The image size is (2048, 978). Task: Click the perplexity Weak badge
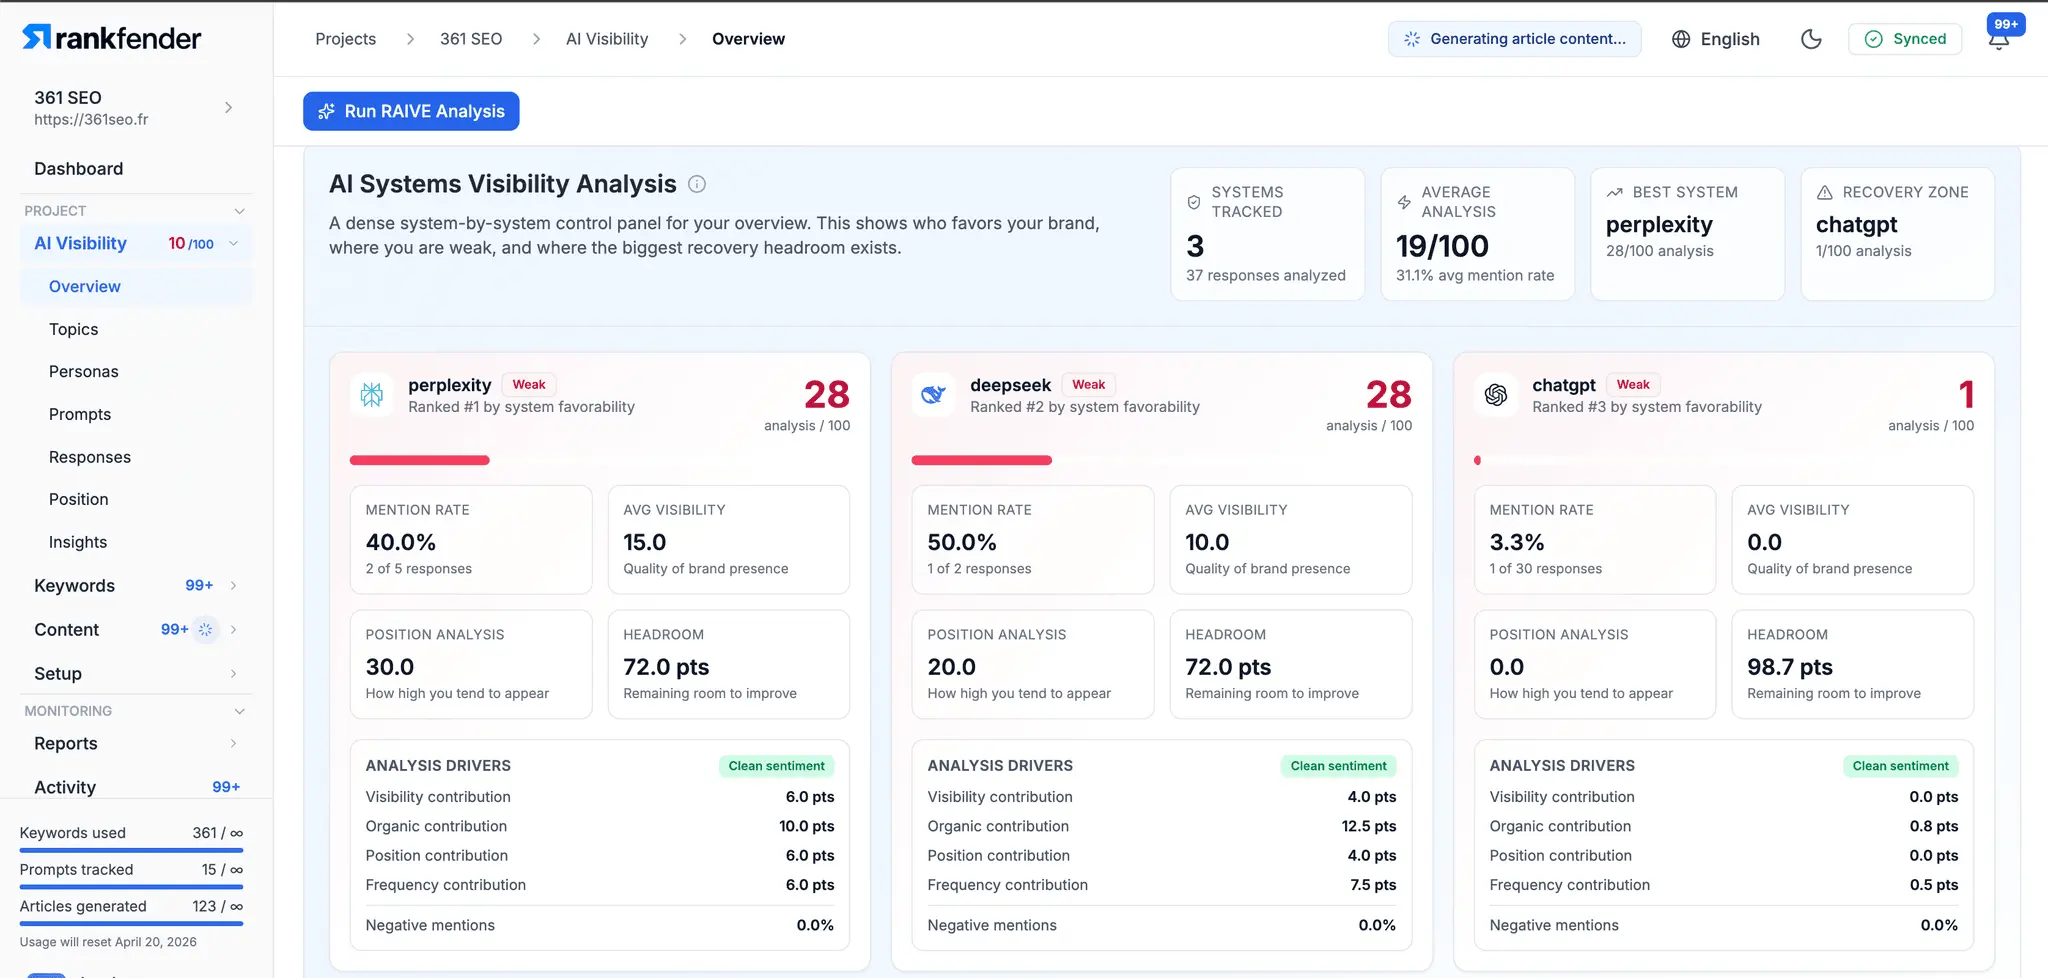click(x=529, y=385)
